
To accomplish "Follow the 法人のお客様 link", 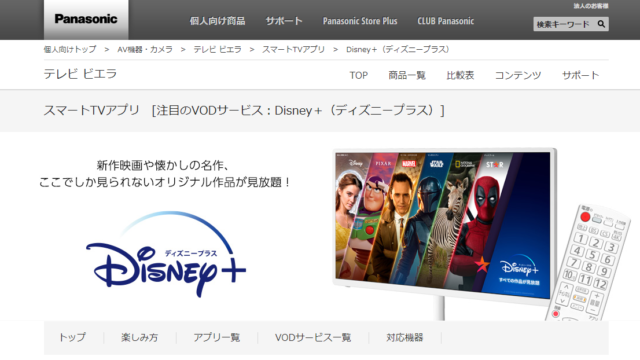I will pyautogui.click(x=591, y=6).
